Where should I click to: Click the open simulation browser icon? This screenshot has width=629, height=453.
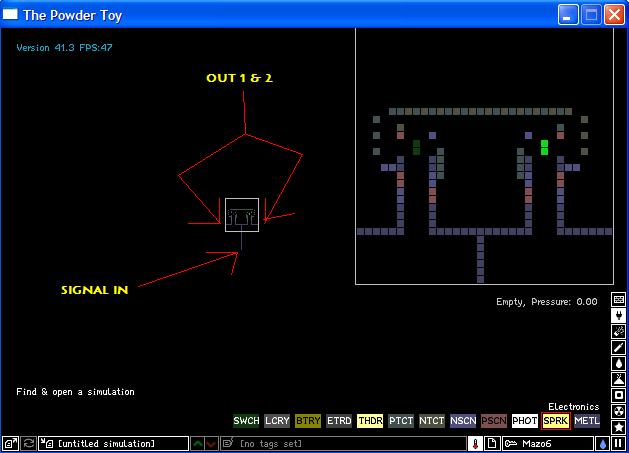point(11,443)
